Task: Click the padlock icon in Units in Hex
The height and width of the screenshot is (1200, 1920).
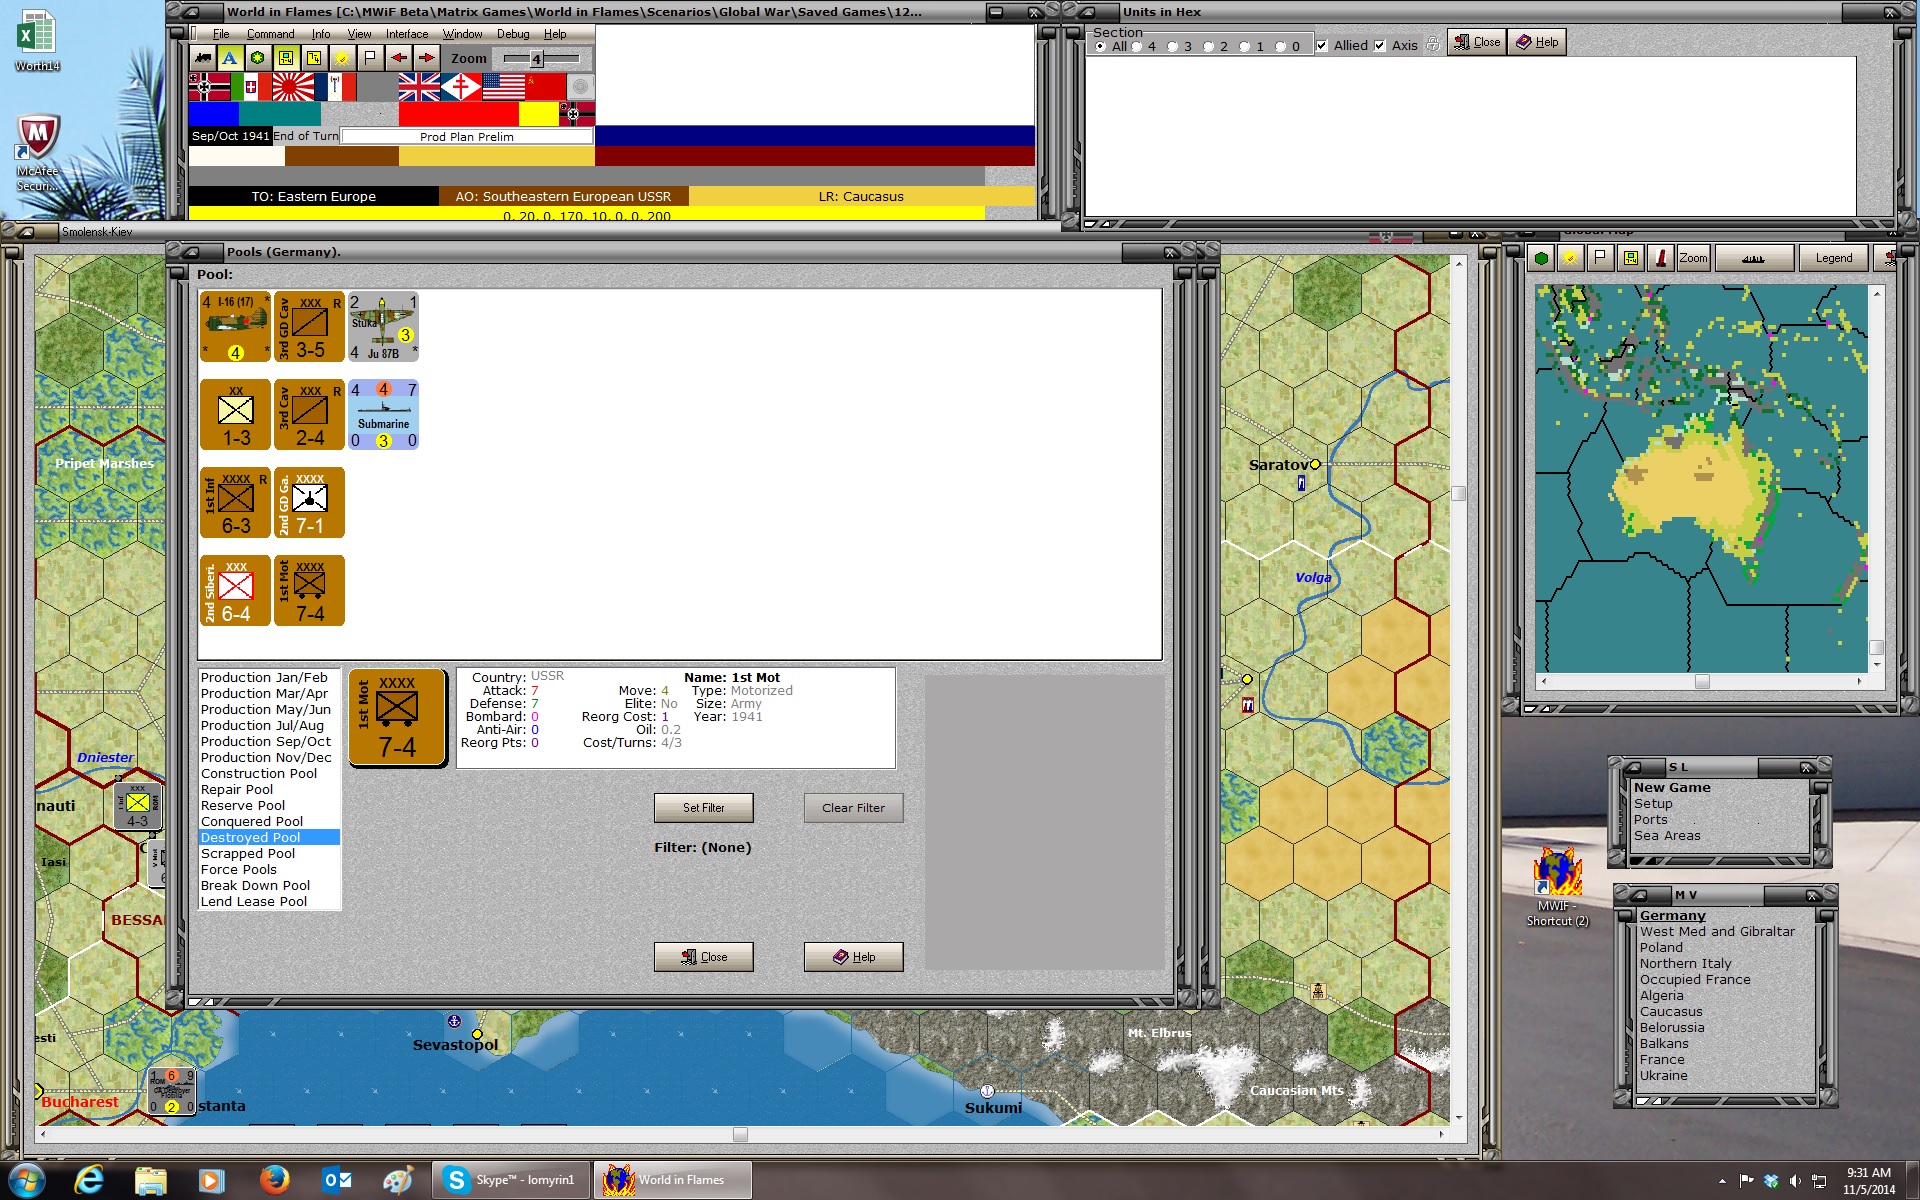Action: [x=1433, y=45]
